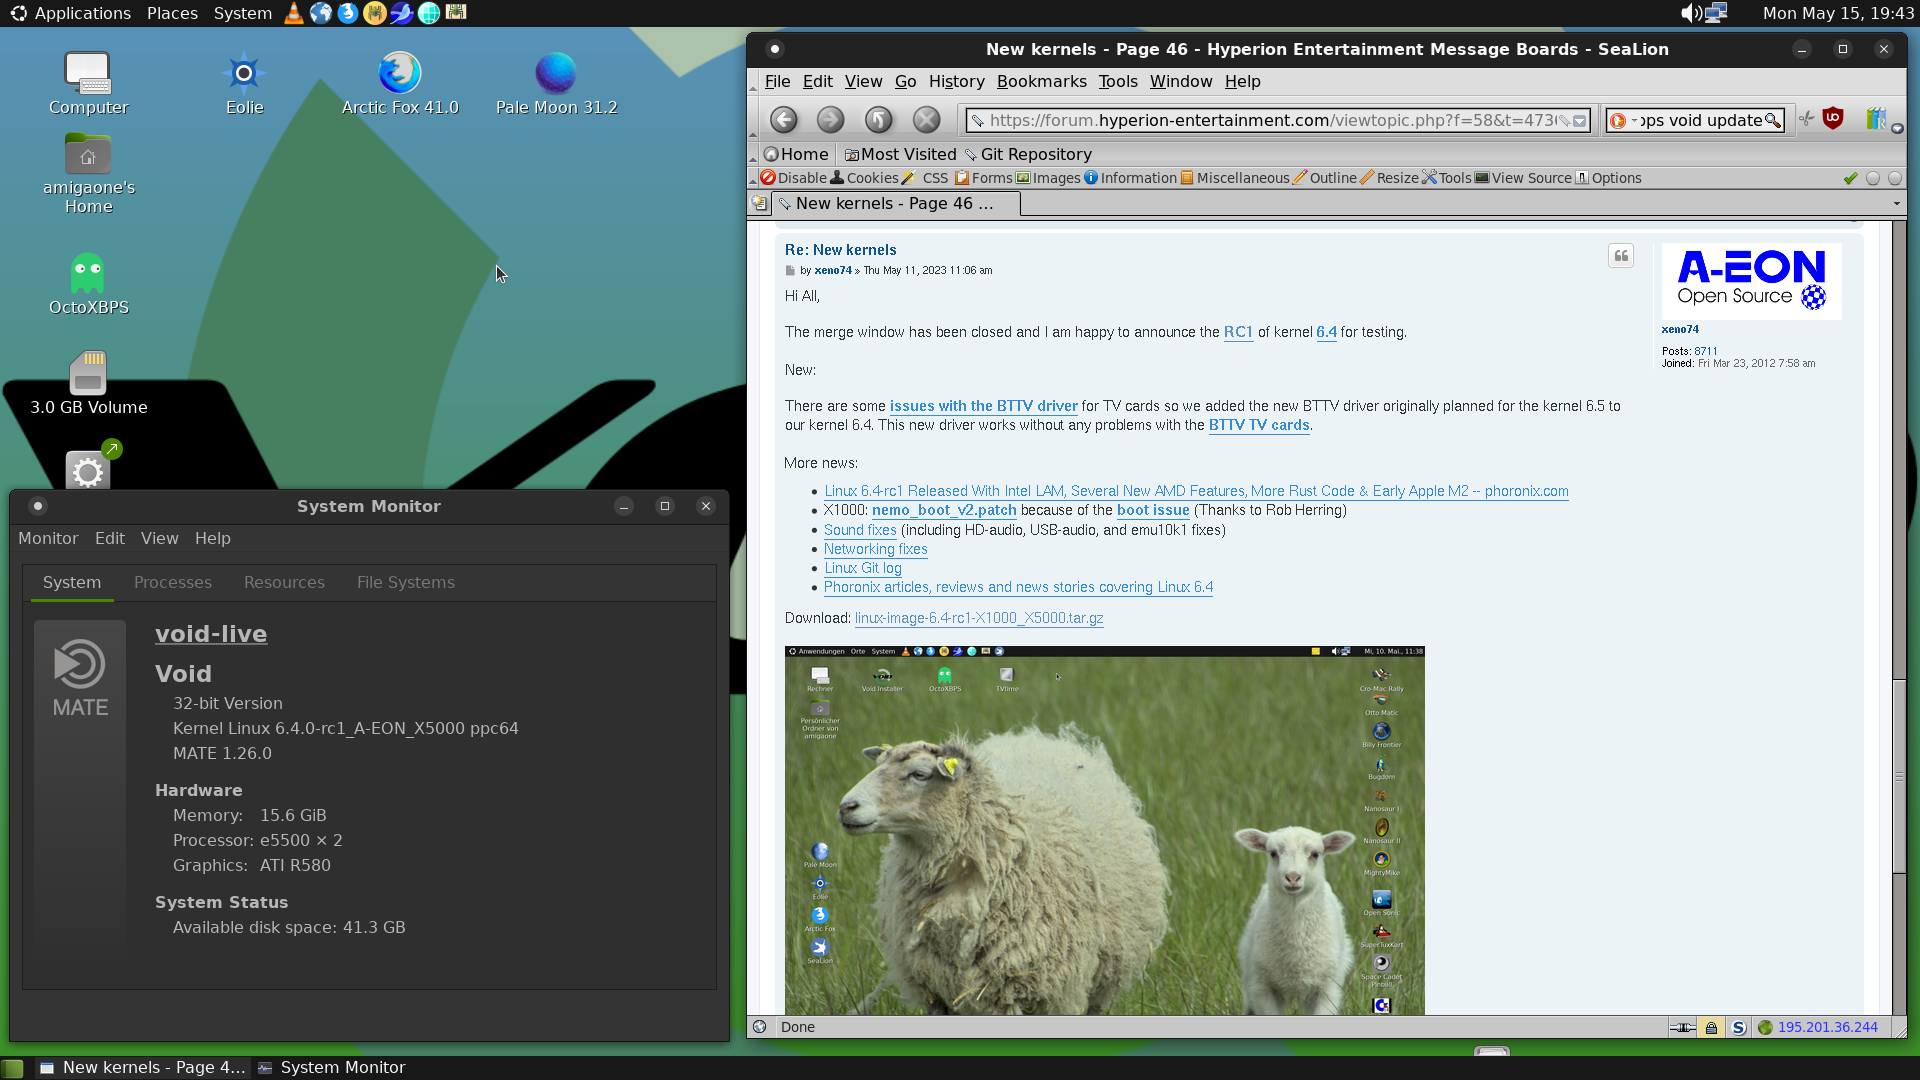1920x1080 pixels.
Task: Open the volume control in system tray
Action: point(1690,13)
